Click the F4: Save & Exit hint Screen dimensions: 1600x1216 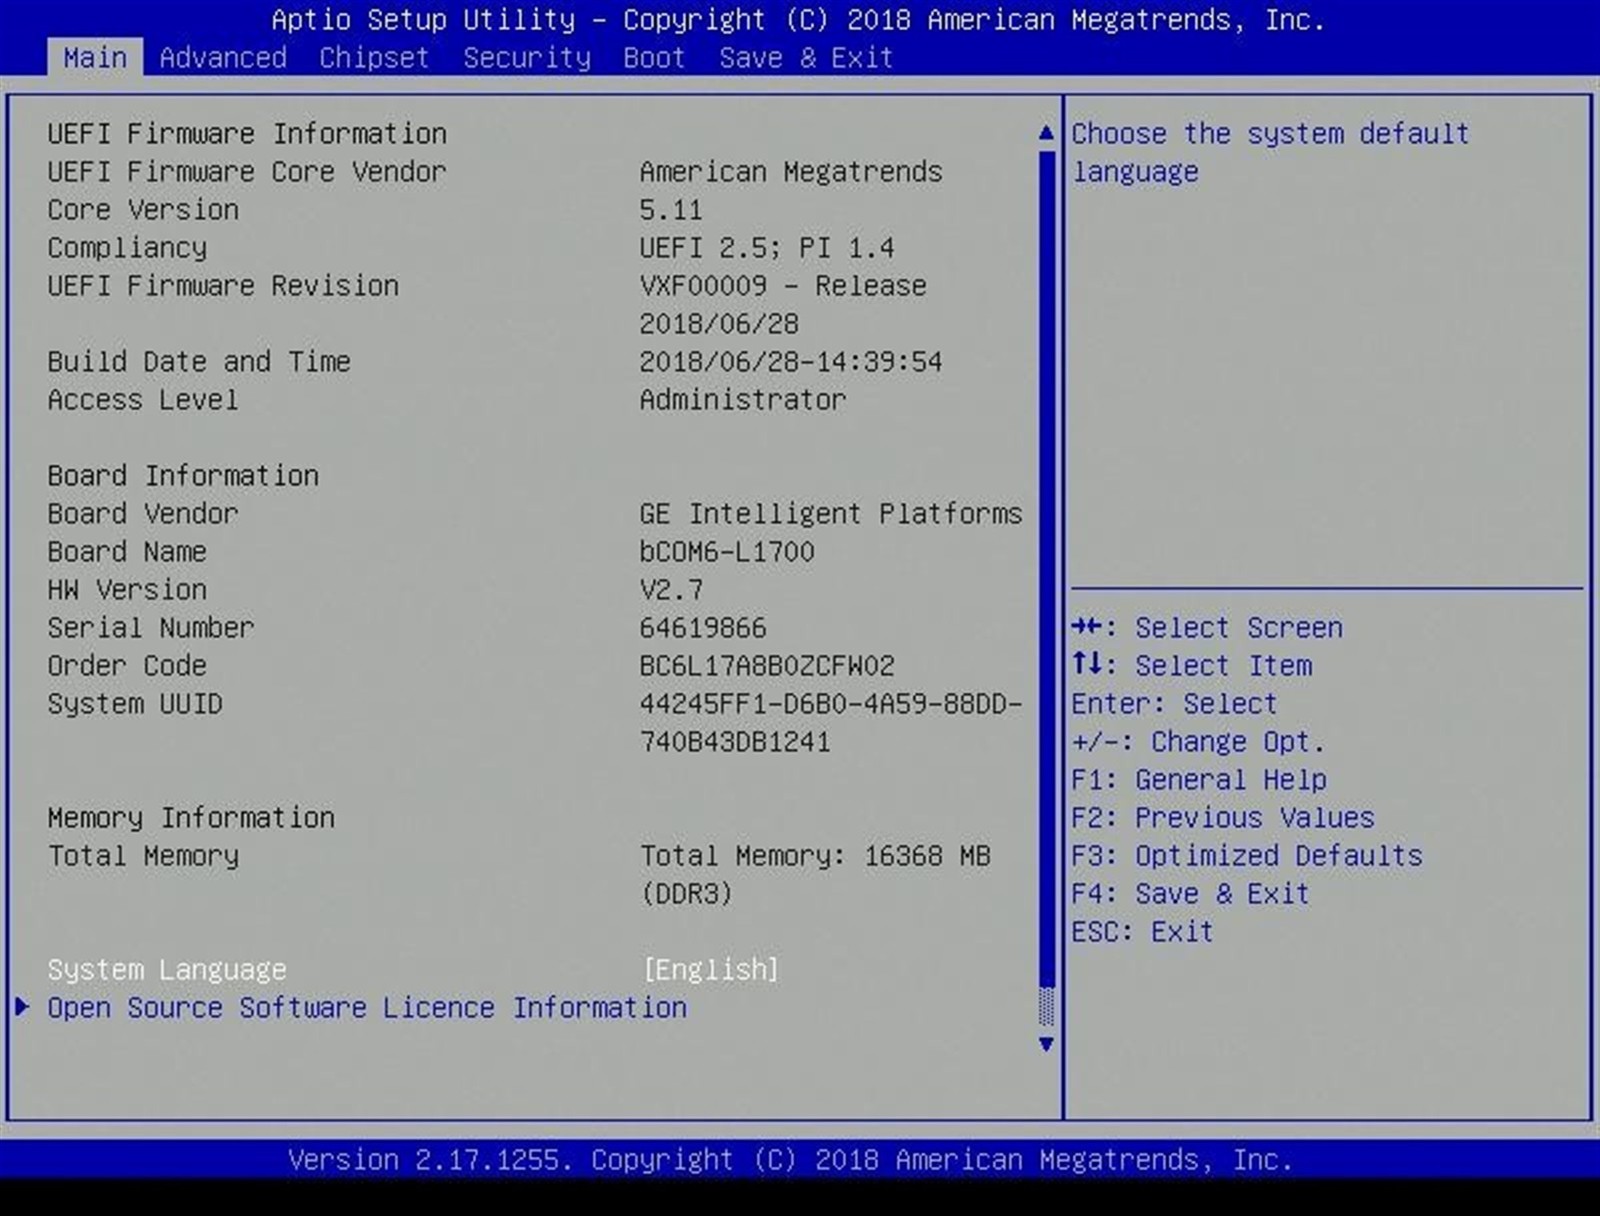pos(1190,893)
